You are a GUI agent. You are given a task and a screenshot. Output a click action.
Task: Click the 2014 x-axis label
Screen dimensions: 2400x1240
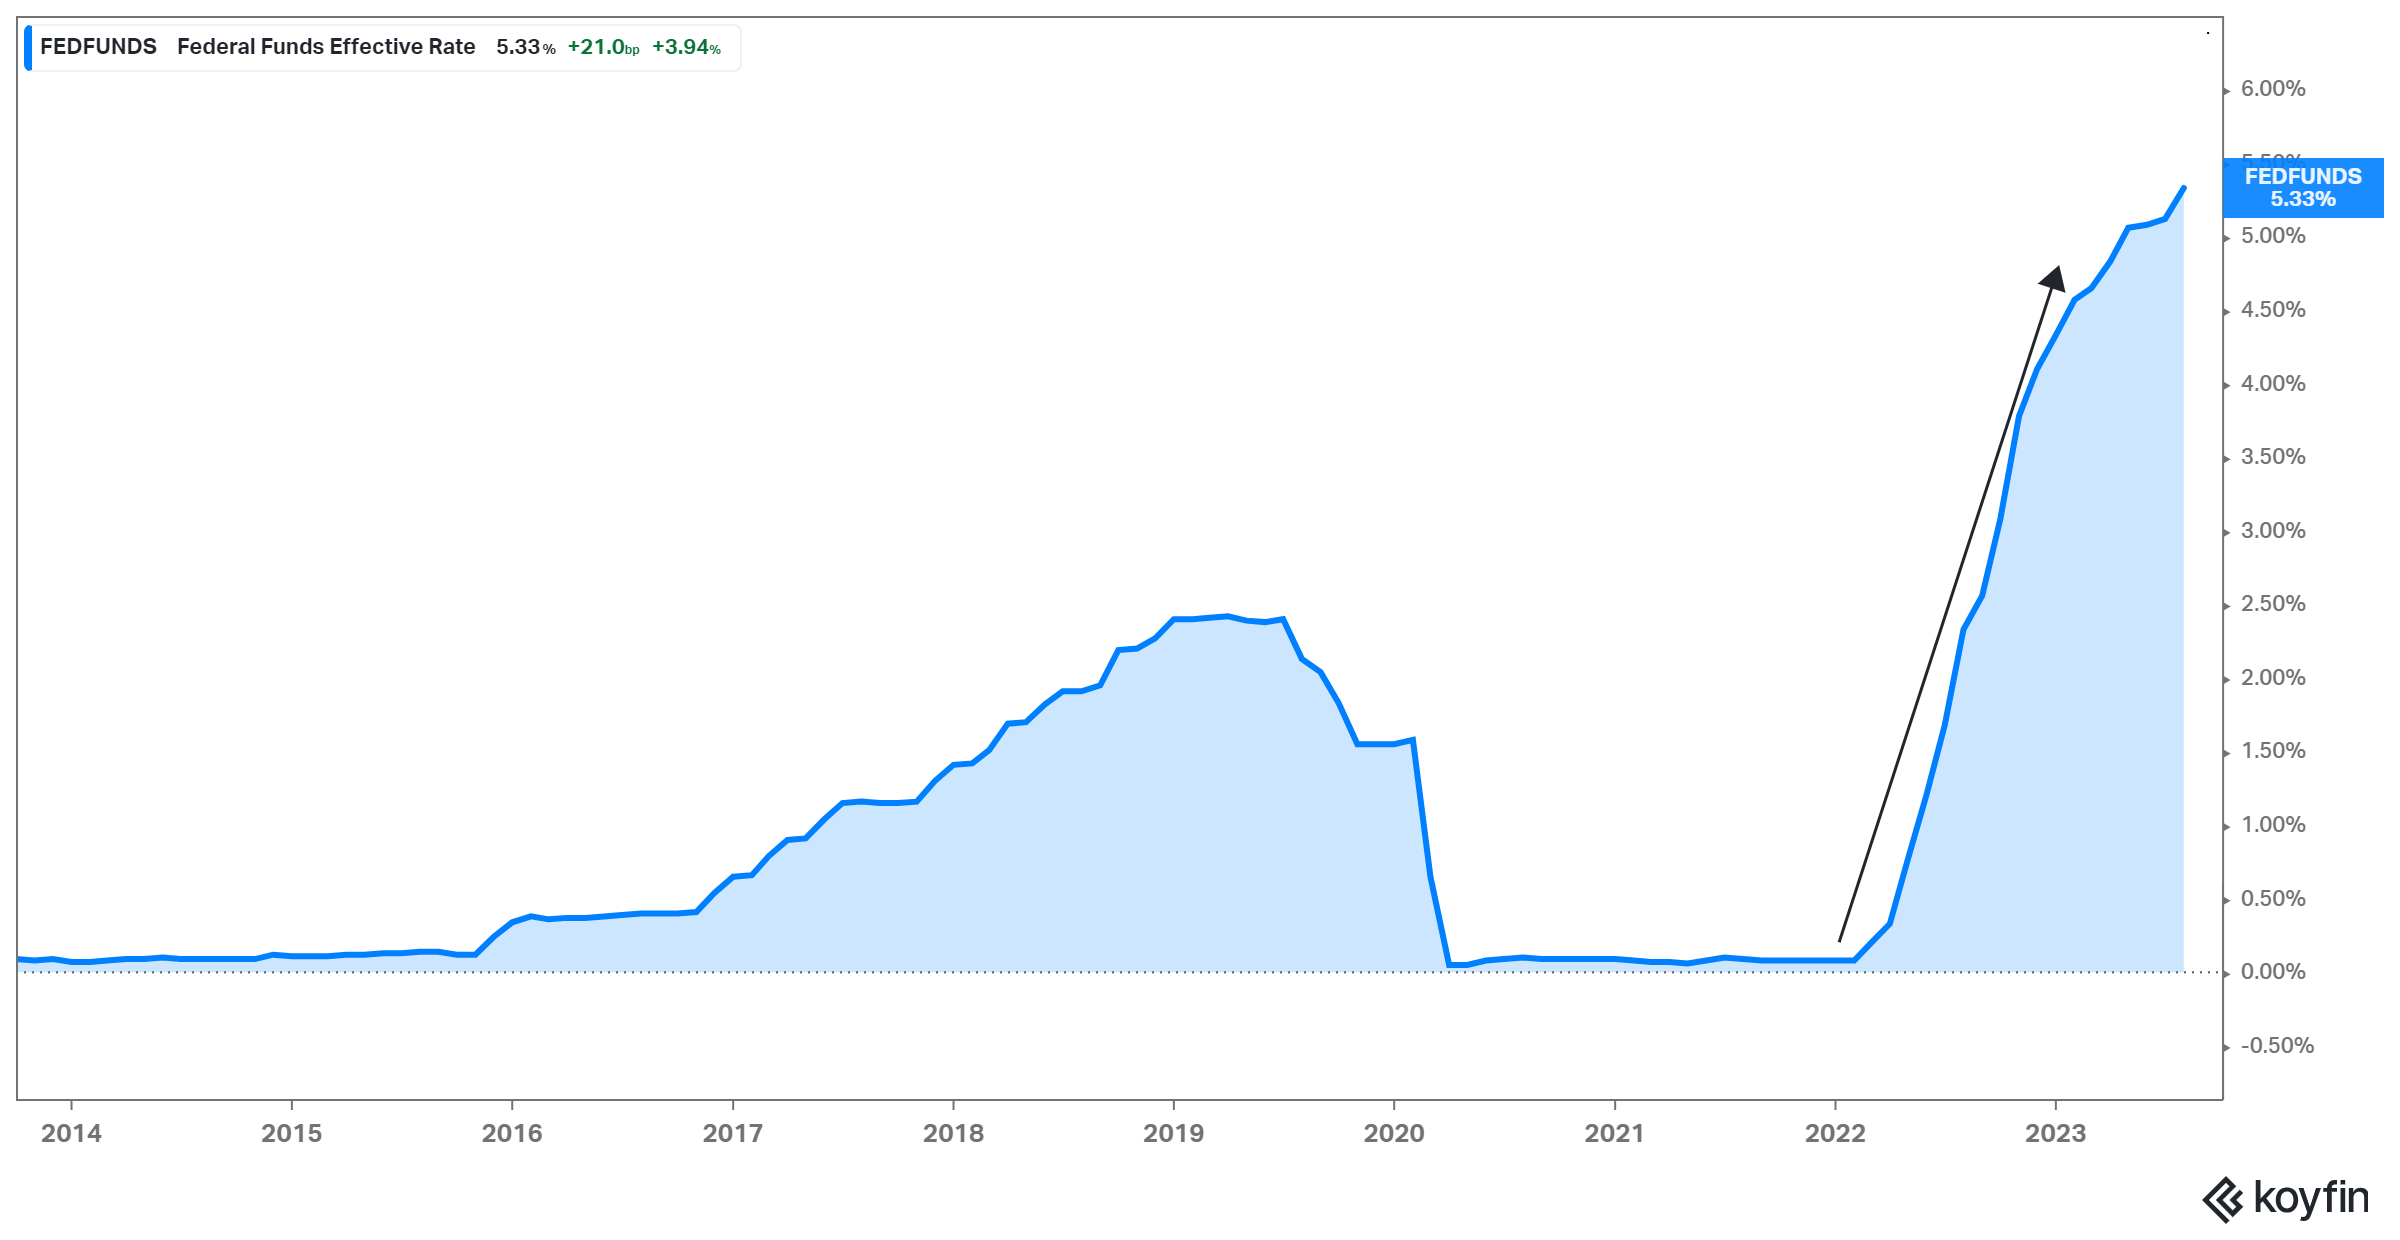coord(71,1133)
